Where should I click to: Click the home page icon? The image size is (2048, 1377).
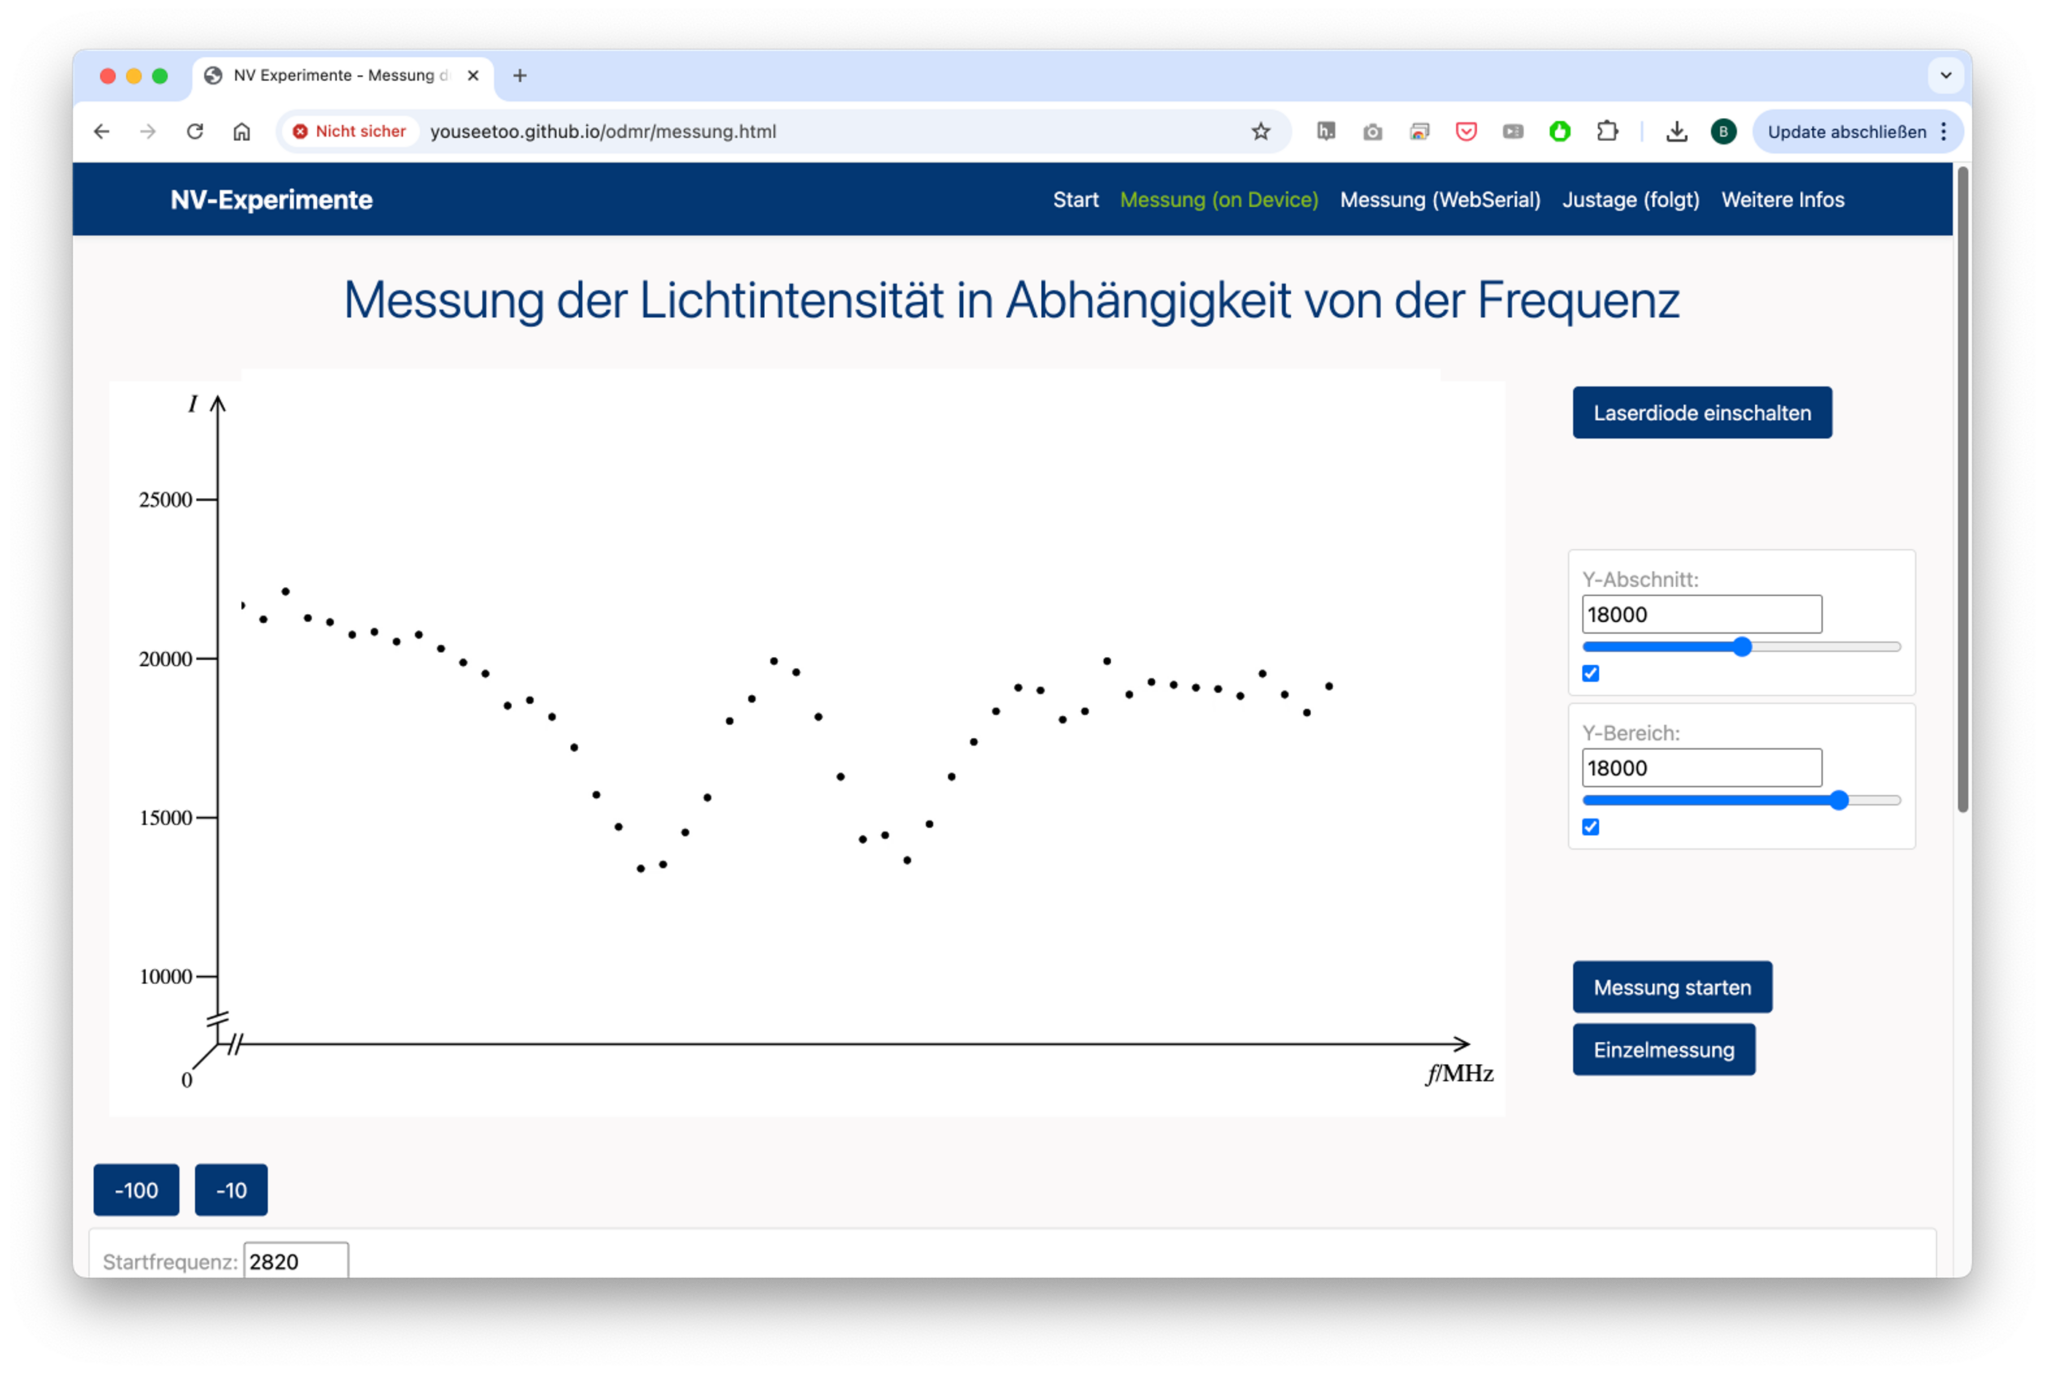(242, 131)
